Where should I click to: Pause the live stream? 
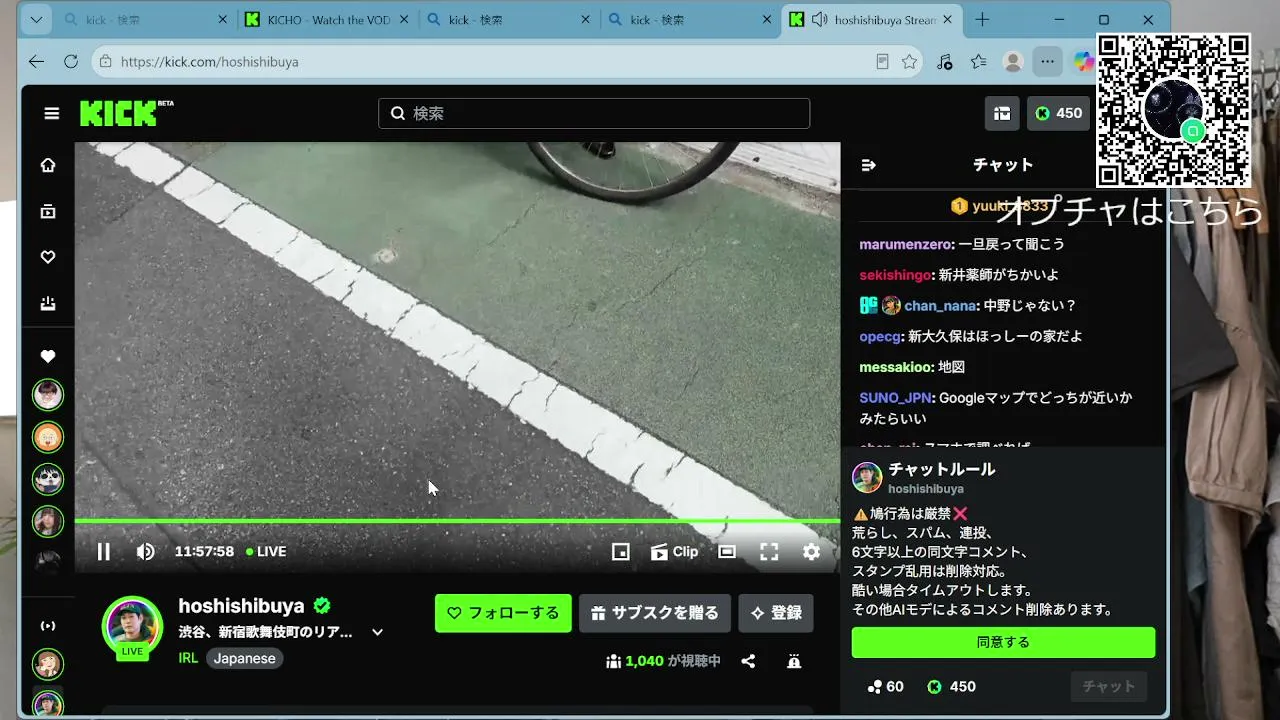pyautogui.click(x=103, y=551)
